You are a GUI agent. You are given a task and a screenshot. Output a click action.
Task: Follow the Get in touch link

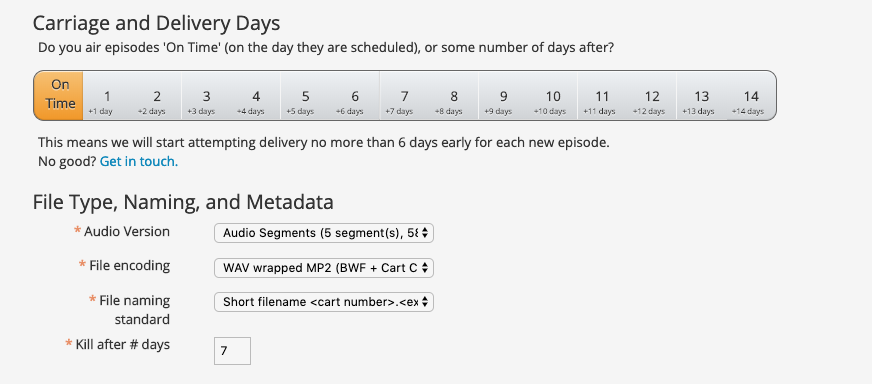tap(139, 163)
